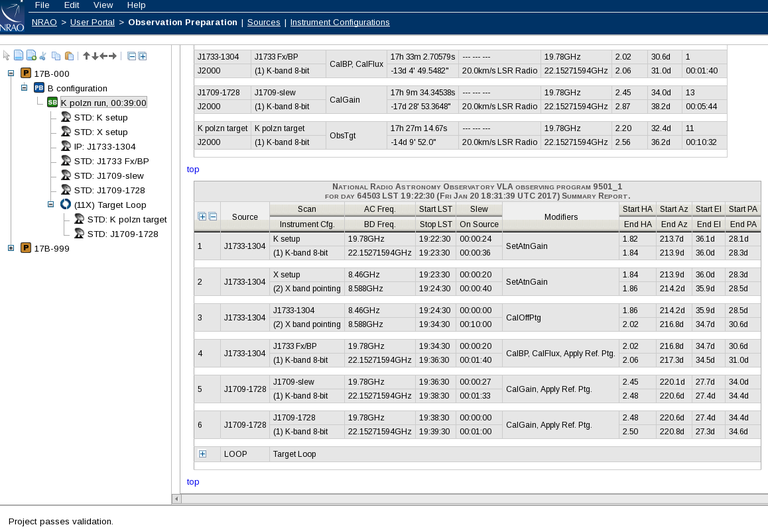Image resolution: width=768 pixels, height=531 pixels.
Task: Click the move up arrow icon
Action: click(87, 56)
